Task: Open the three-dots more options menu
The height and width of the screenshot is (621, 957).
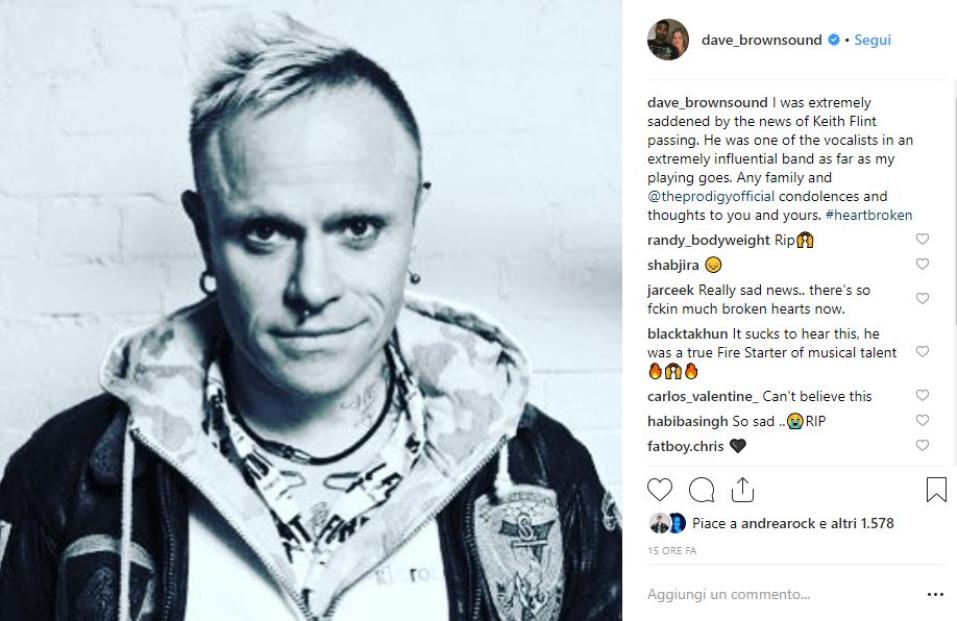Action: 935,594
